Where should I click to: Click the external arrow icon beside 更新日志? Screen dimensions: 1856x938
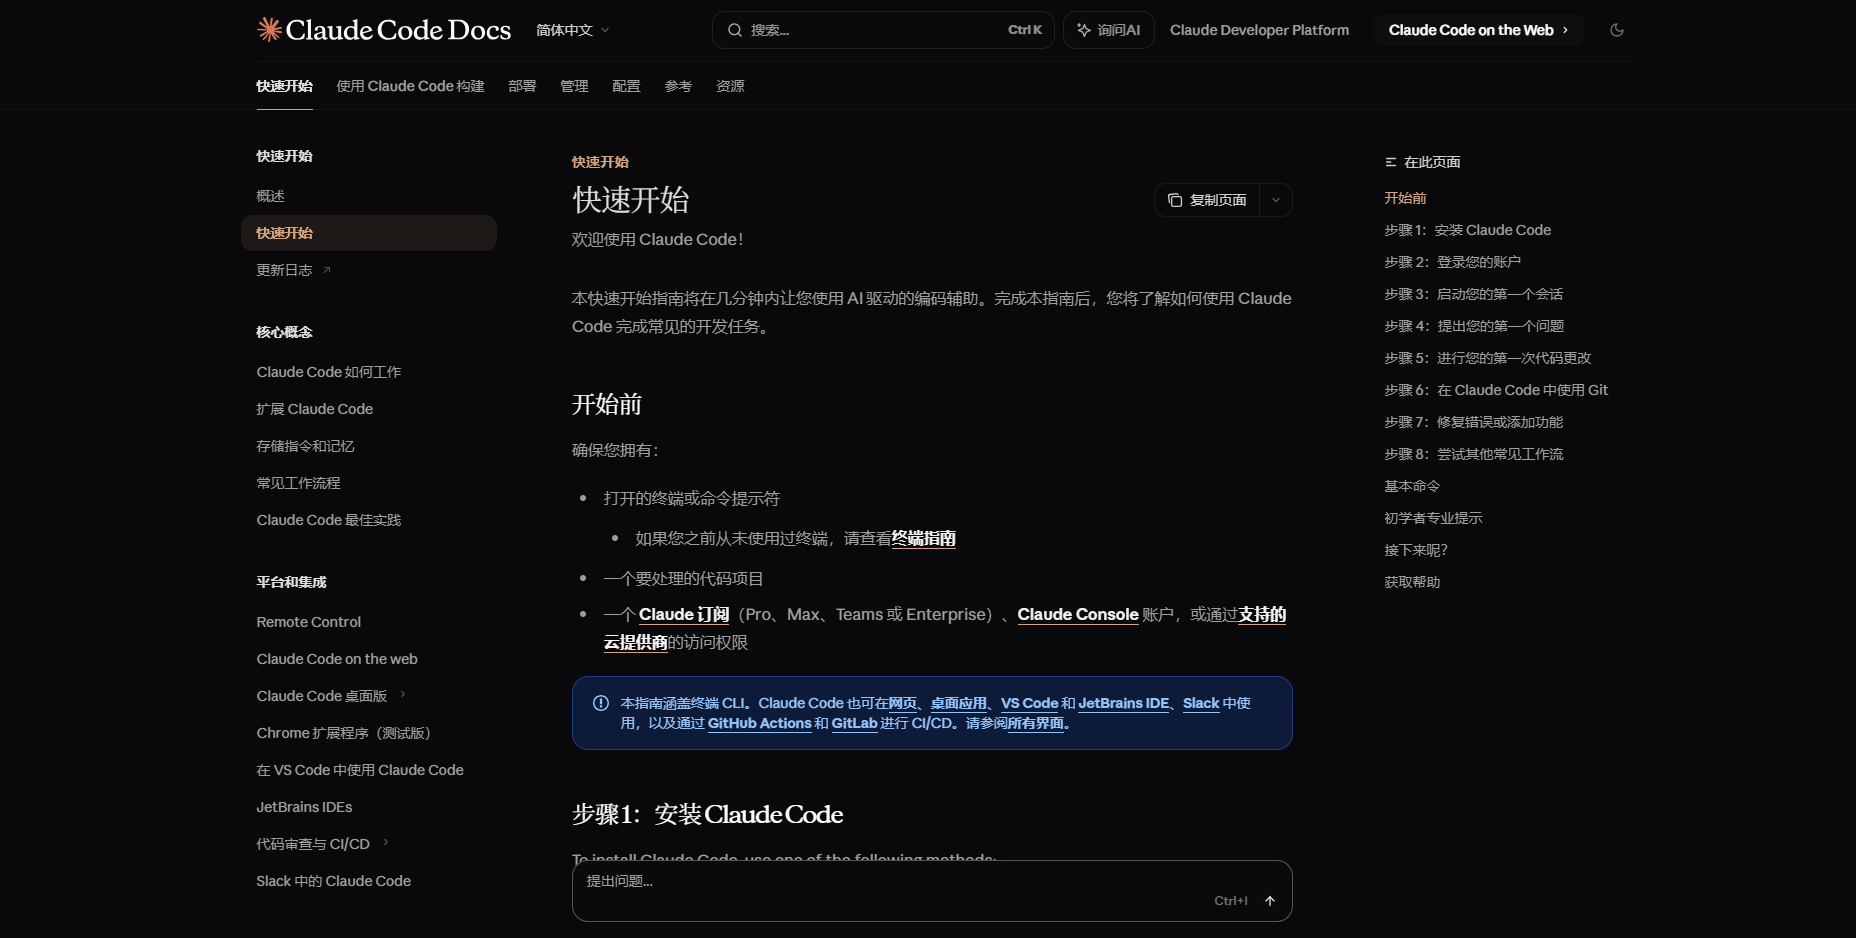327,270
